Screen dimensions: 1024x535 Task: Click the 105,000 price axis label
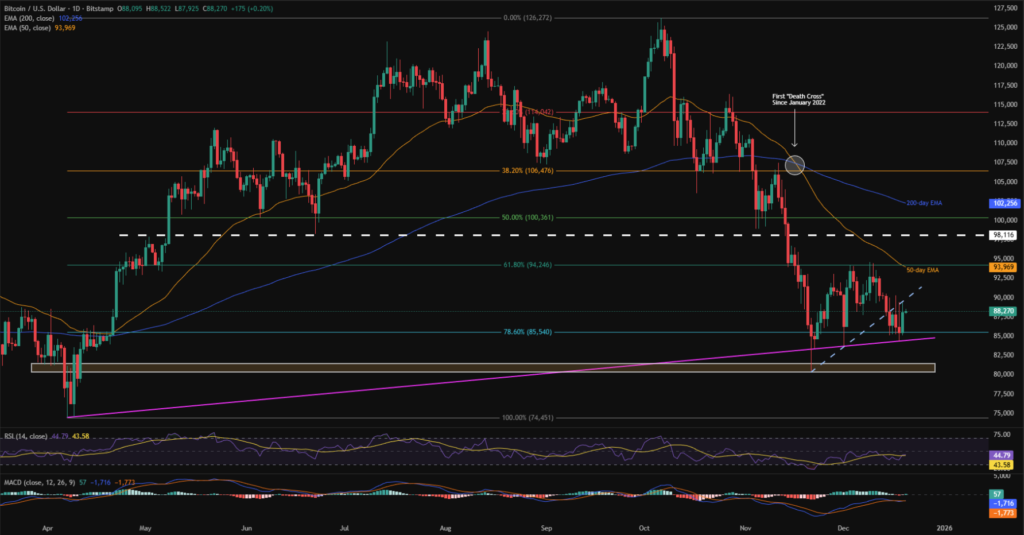(x=1005, y=182)
